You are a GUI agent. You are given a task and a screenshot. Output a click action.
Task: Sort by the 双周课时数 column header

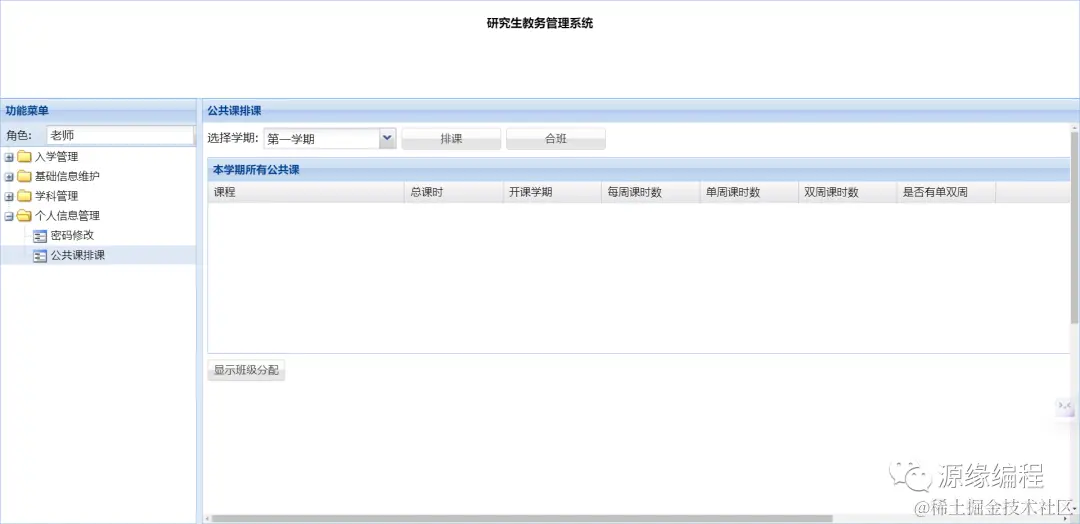click(848, 192)
